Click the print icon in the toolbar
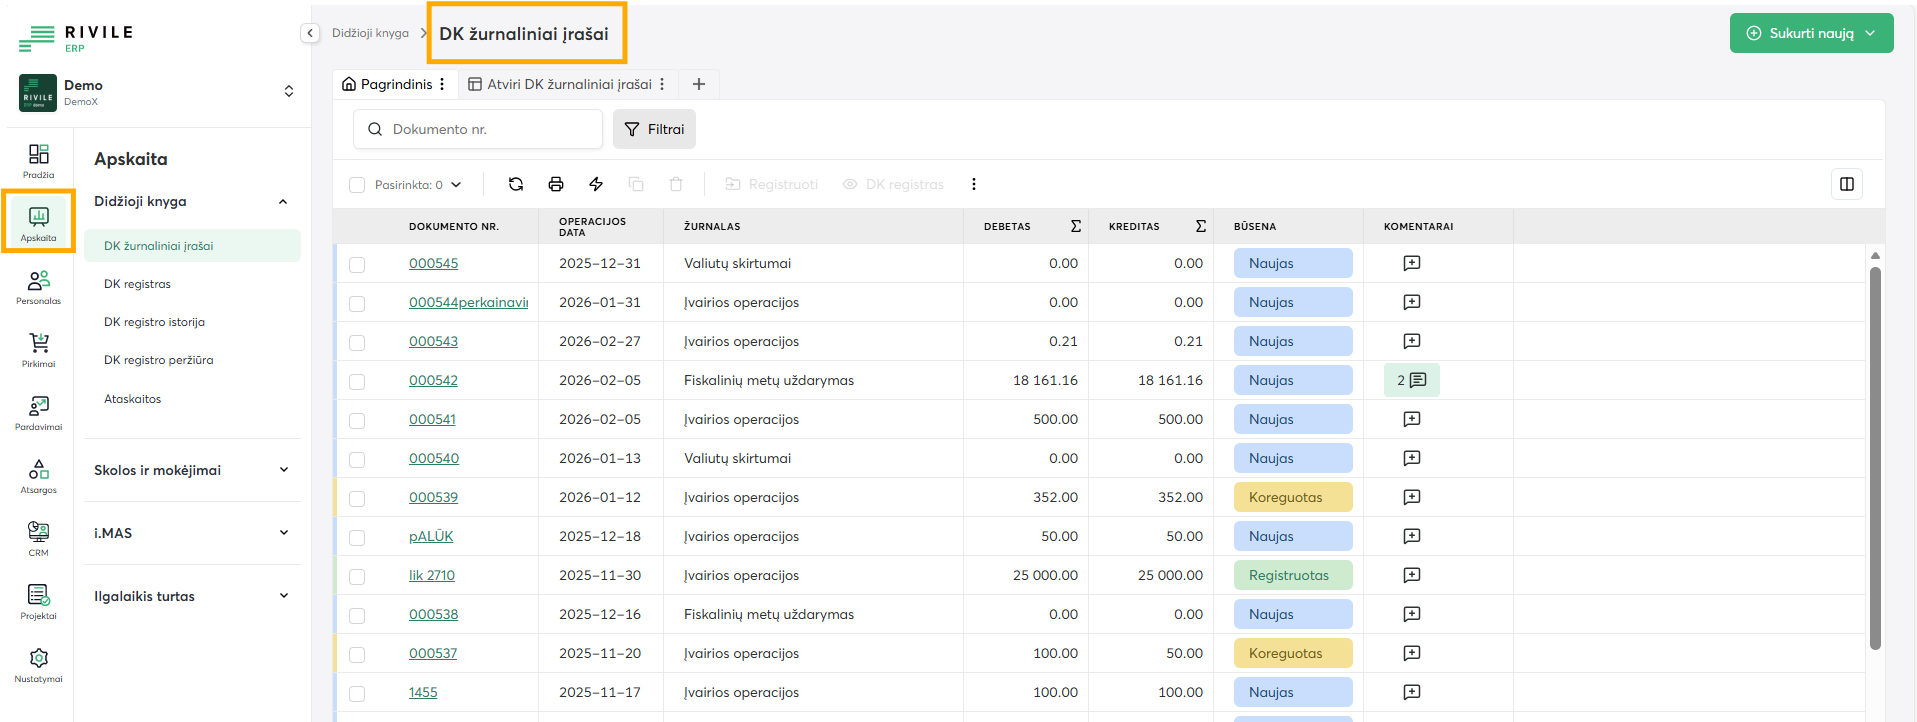 (x=556, y=184)
